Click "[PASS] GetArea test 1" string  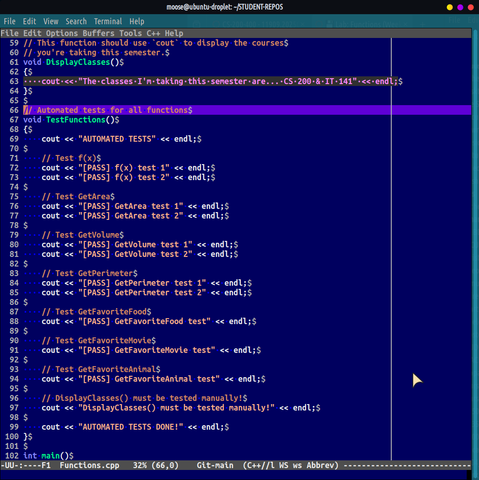pyautogui.click(x=131, y=206)
